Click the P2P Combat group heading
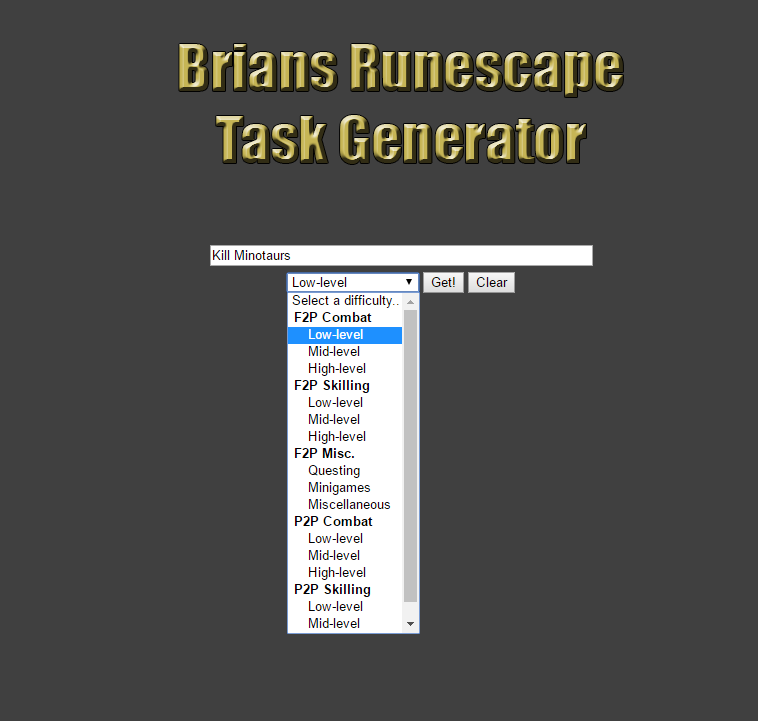Viewport: 758px width, 721px height. (x=345, y=522)
